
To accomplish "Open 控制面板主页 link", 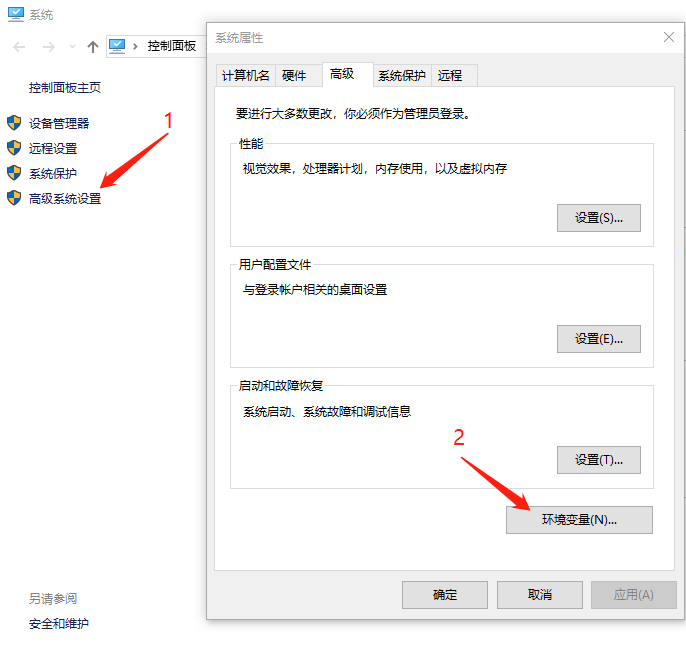I will point(65,88).
